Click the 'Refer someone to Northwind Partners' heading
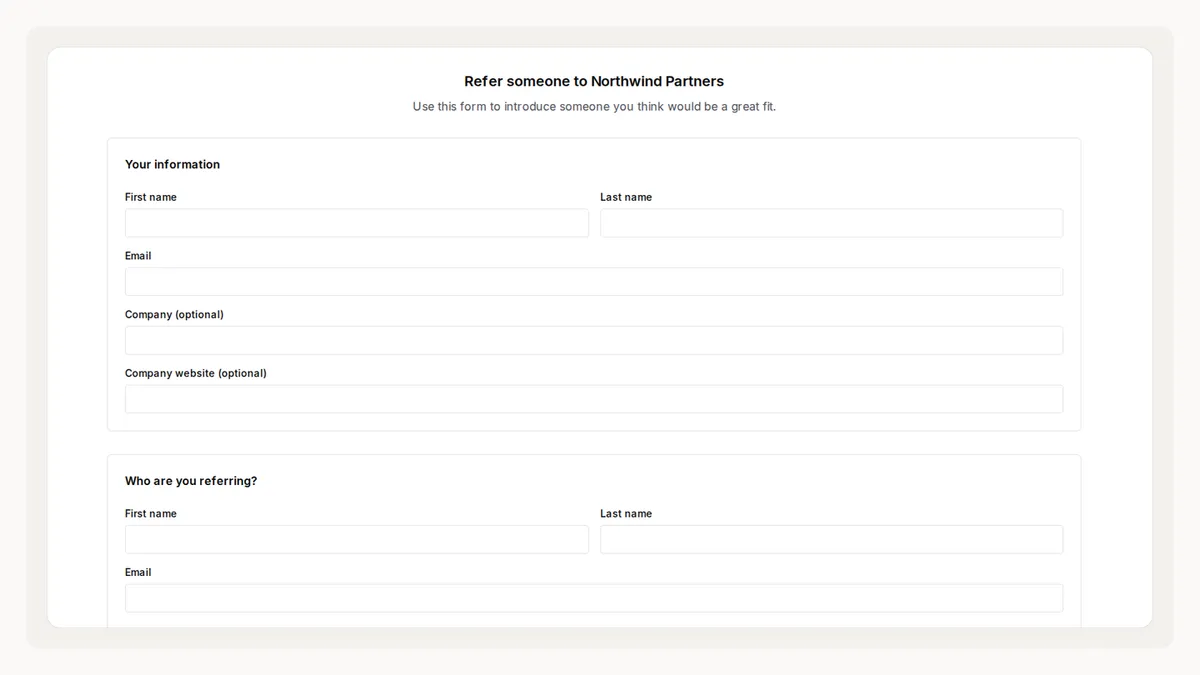The image size is (1200, 675). pos(594,81)
